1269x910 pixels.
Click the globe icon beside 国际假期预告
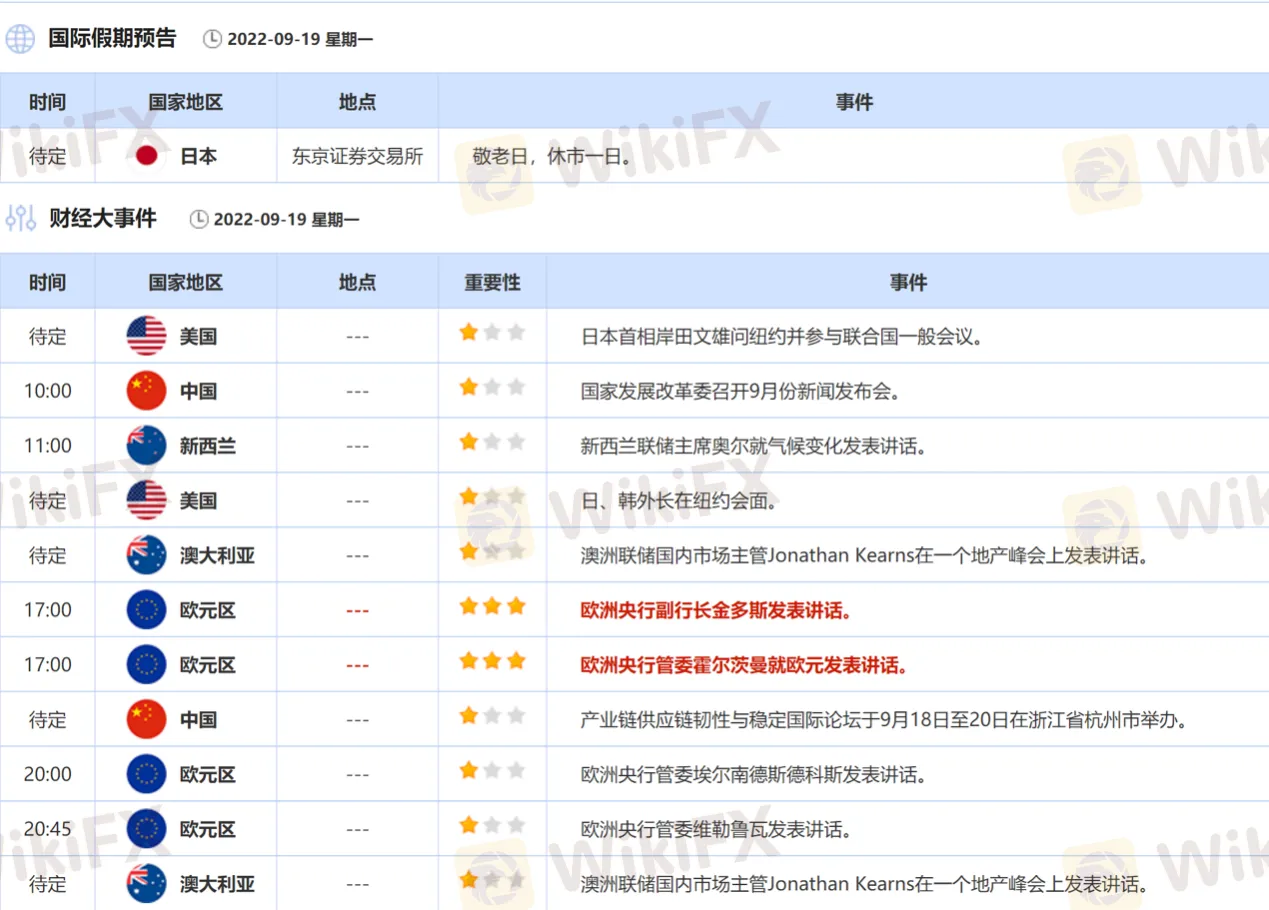pos(20,39)
